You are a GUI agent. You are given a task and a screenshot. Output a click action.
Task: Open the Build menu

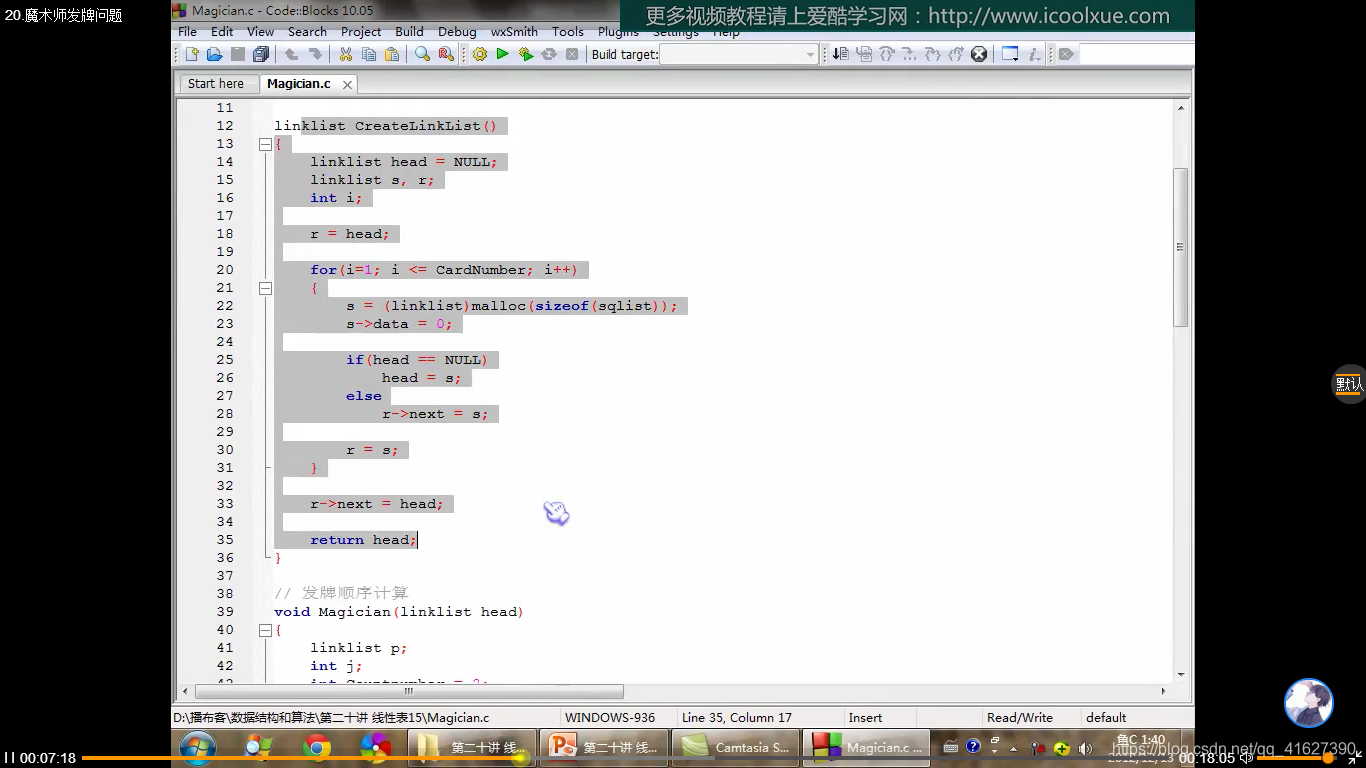click(409, 32)
